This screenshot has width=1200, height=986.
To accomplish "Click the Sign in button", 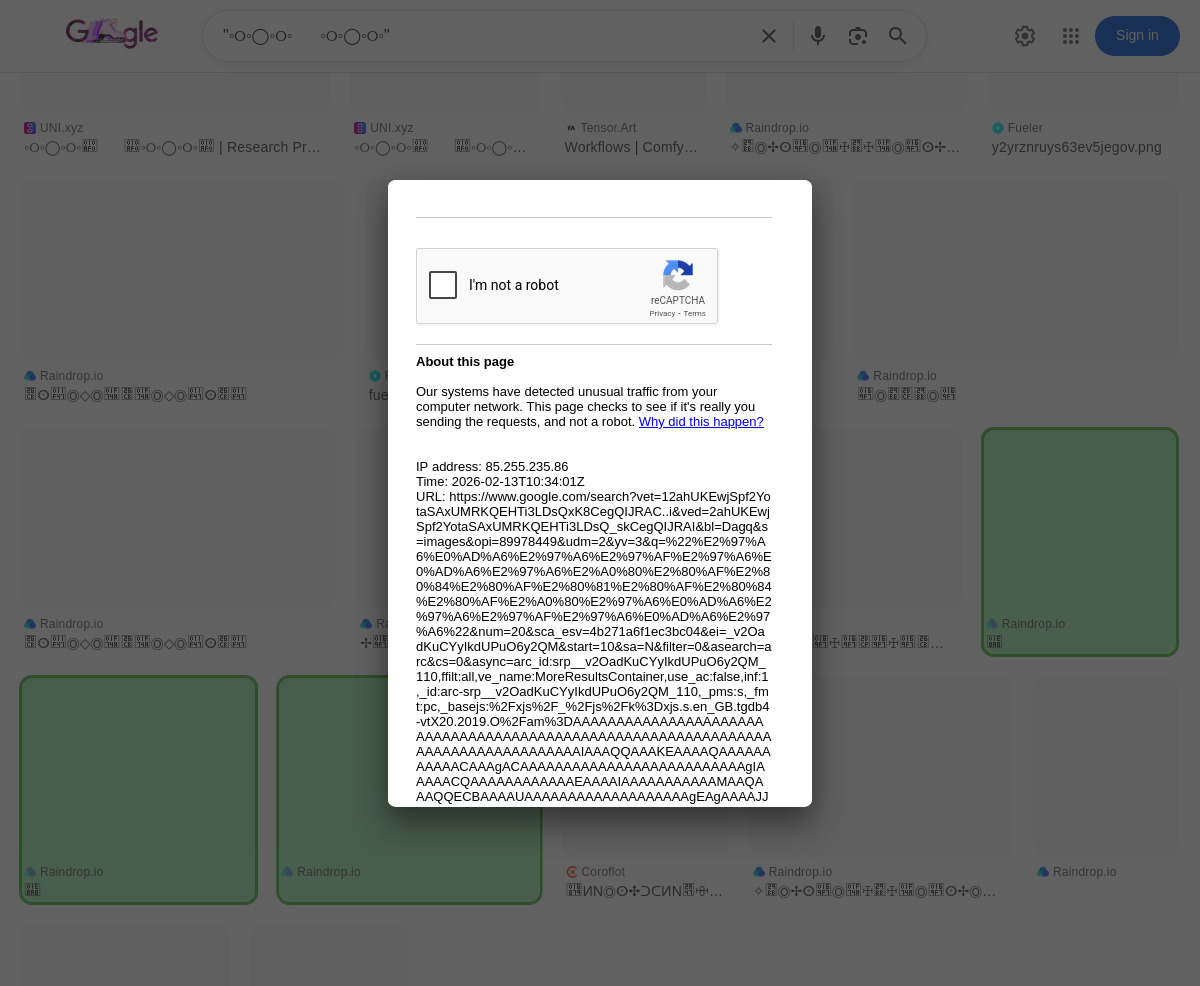I will (1137, 36).
